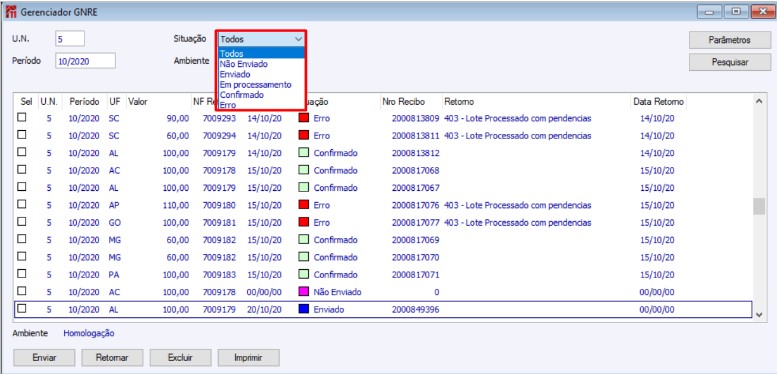Click blue swatch of Enviado row
Screen dimensions: 777x374
(304, 309)
